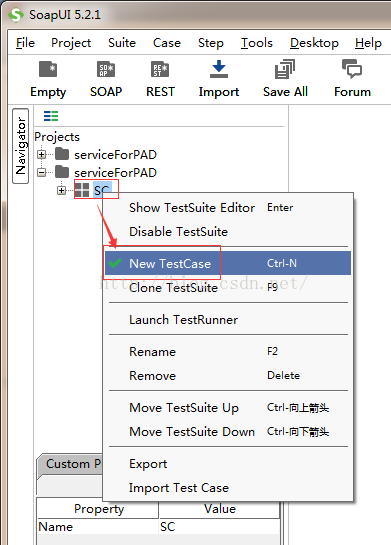Click the REST project toolbar icon
391x545 pixels.
point(160,70)
